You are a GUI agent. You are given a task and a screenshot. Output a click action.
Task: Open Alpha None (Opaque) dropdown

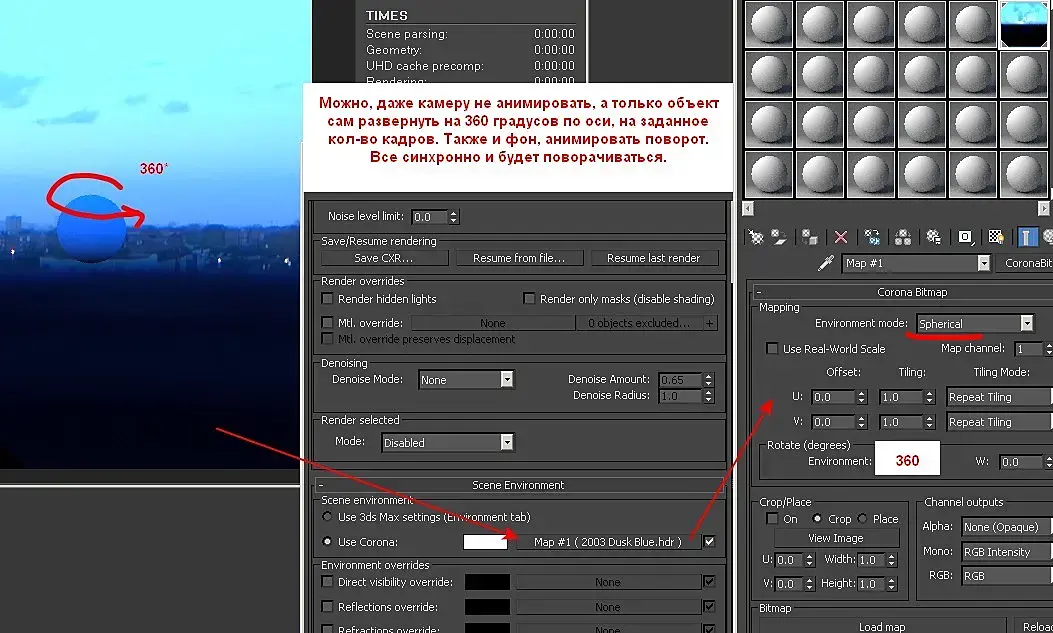[1007, 527]
